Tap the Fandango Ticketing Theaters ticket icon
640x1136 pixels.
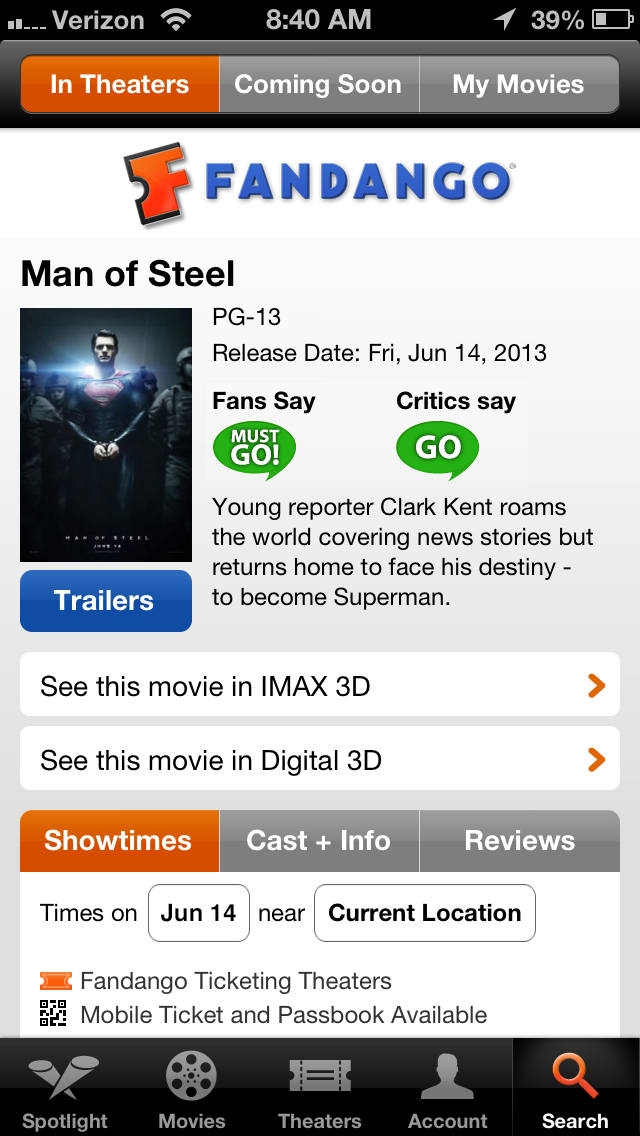(x=56, y=981)
